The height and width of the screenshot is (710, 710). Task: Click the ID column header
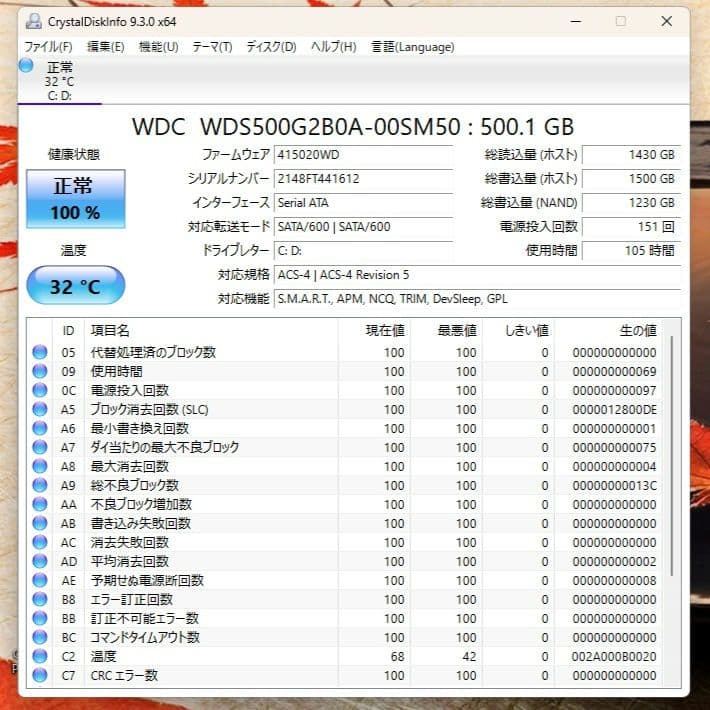68,331
